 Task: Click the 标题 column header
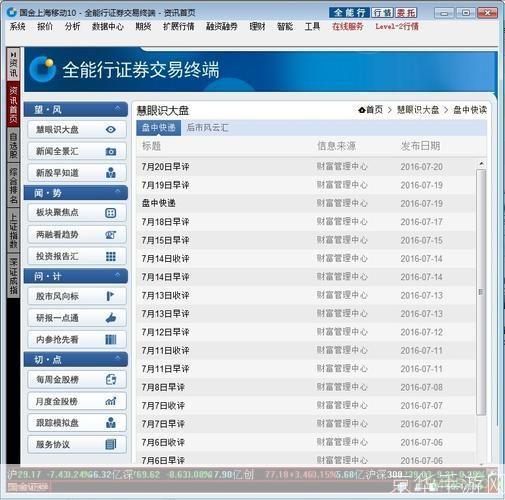tap(151, 146)
